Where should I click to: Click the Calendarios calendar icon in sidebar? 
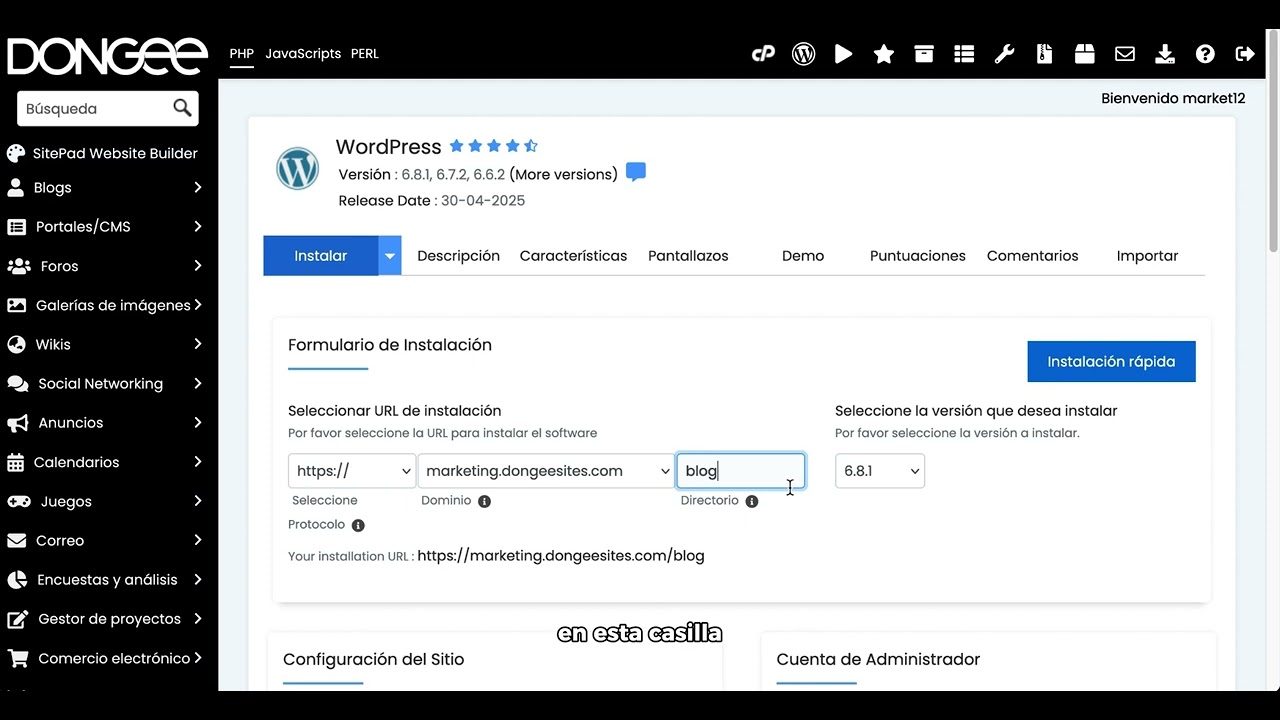tap(15, 462)
